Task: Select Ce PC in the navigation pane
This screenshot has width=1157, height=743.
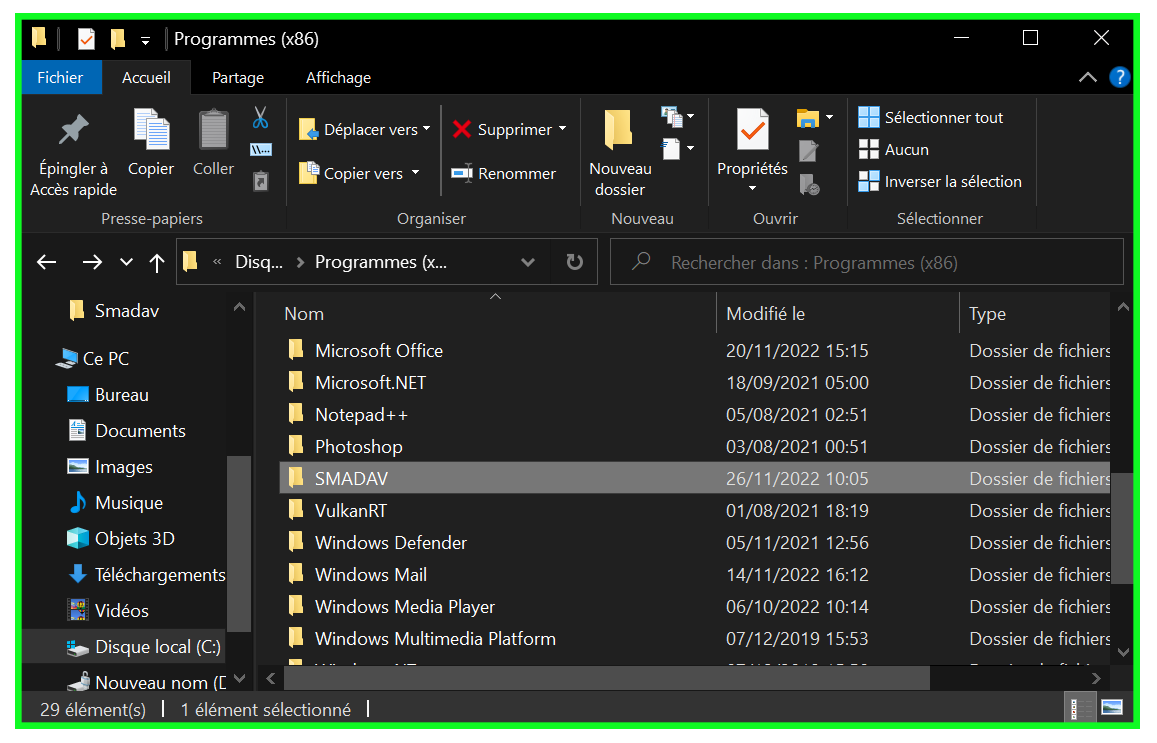Action: (94, 359)
